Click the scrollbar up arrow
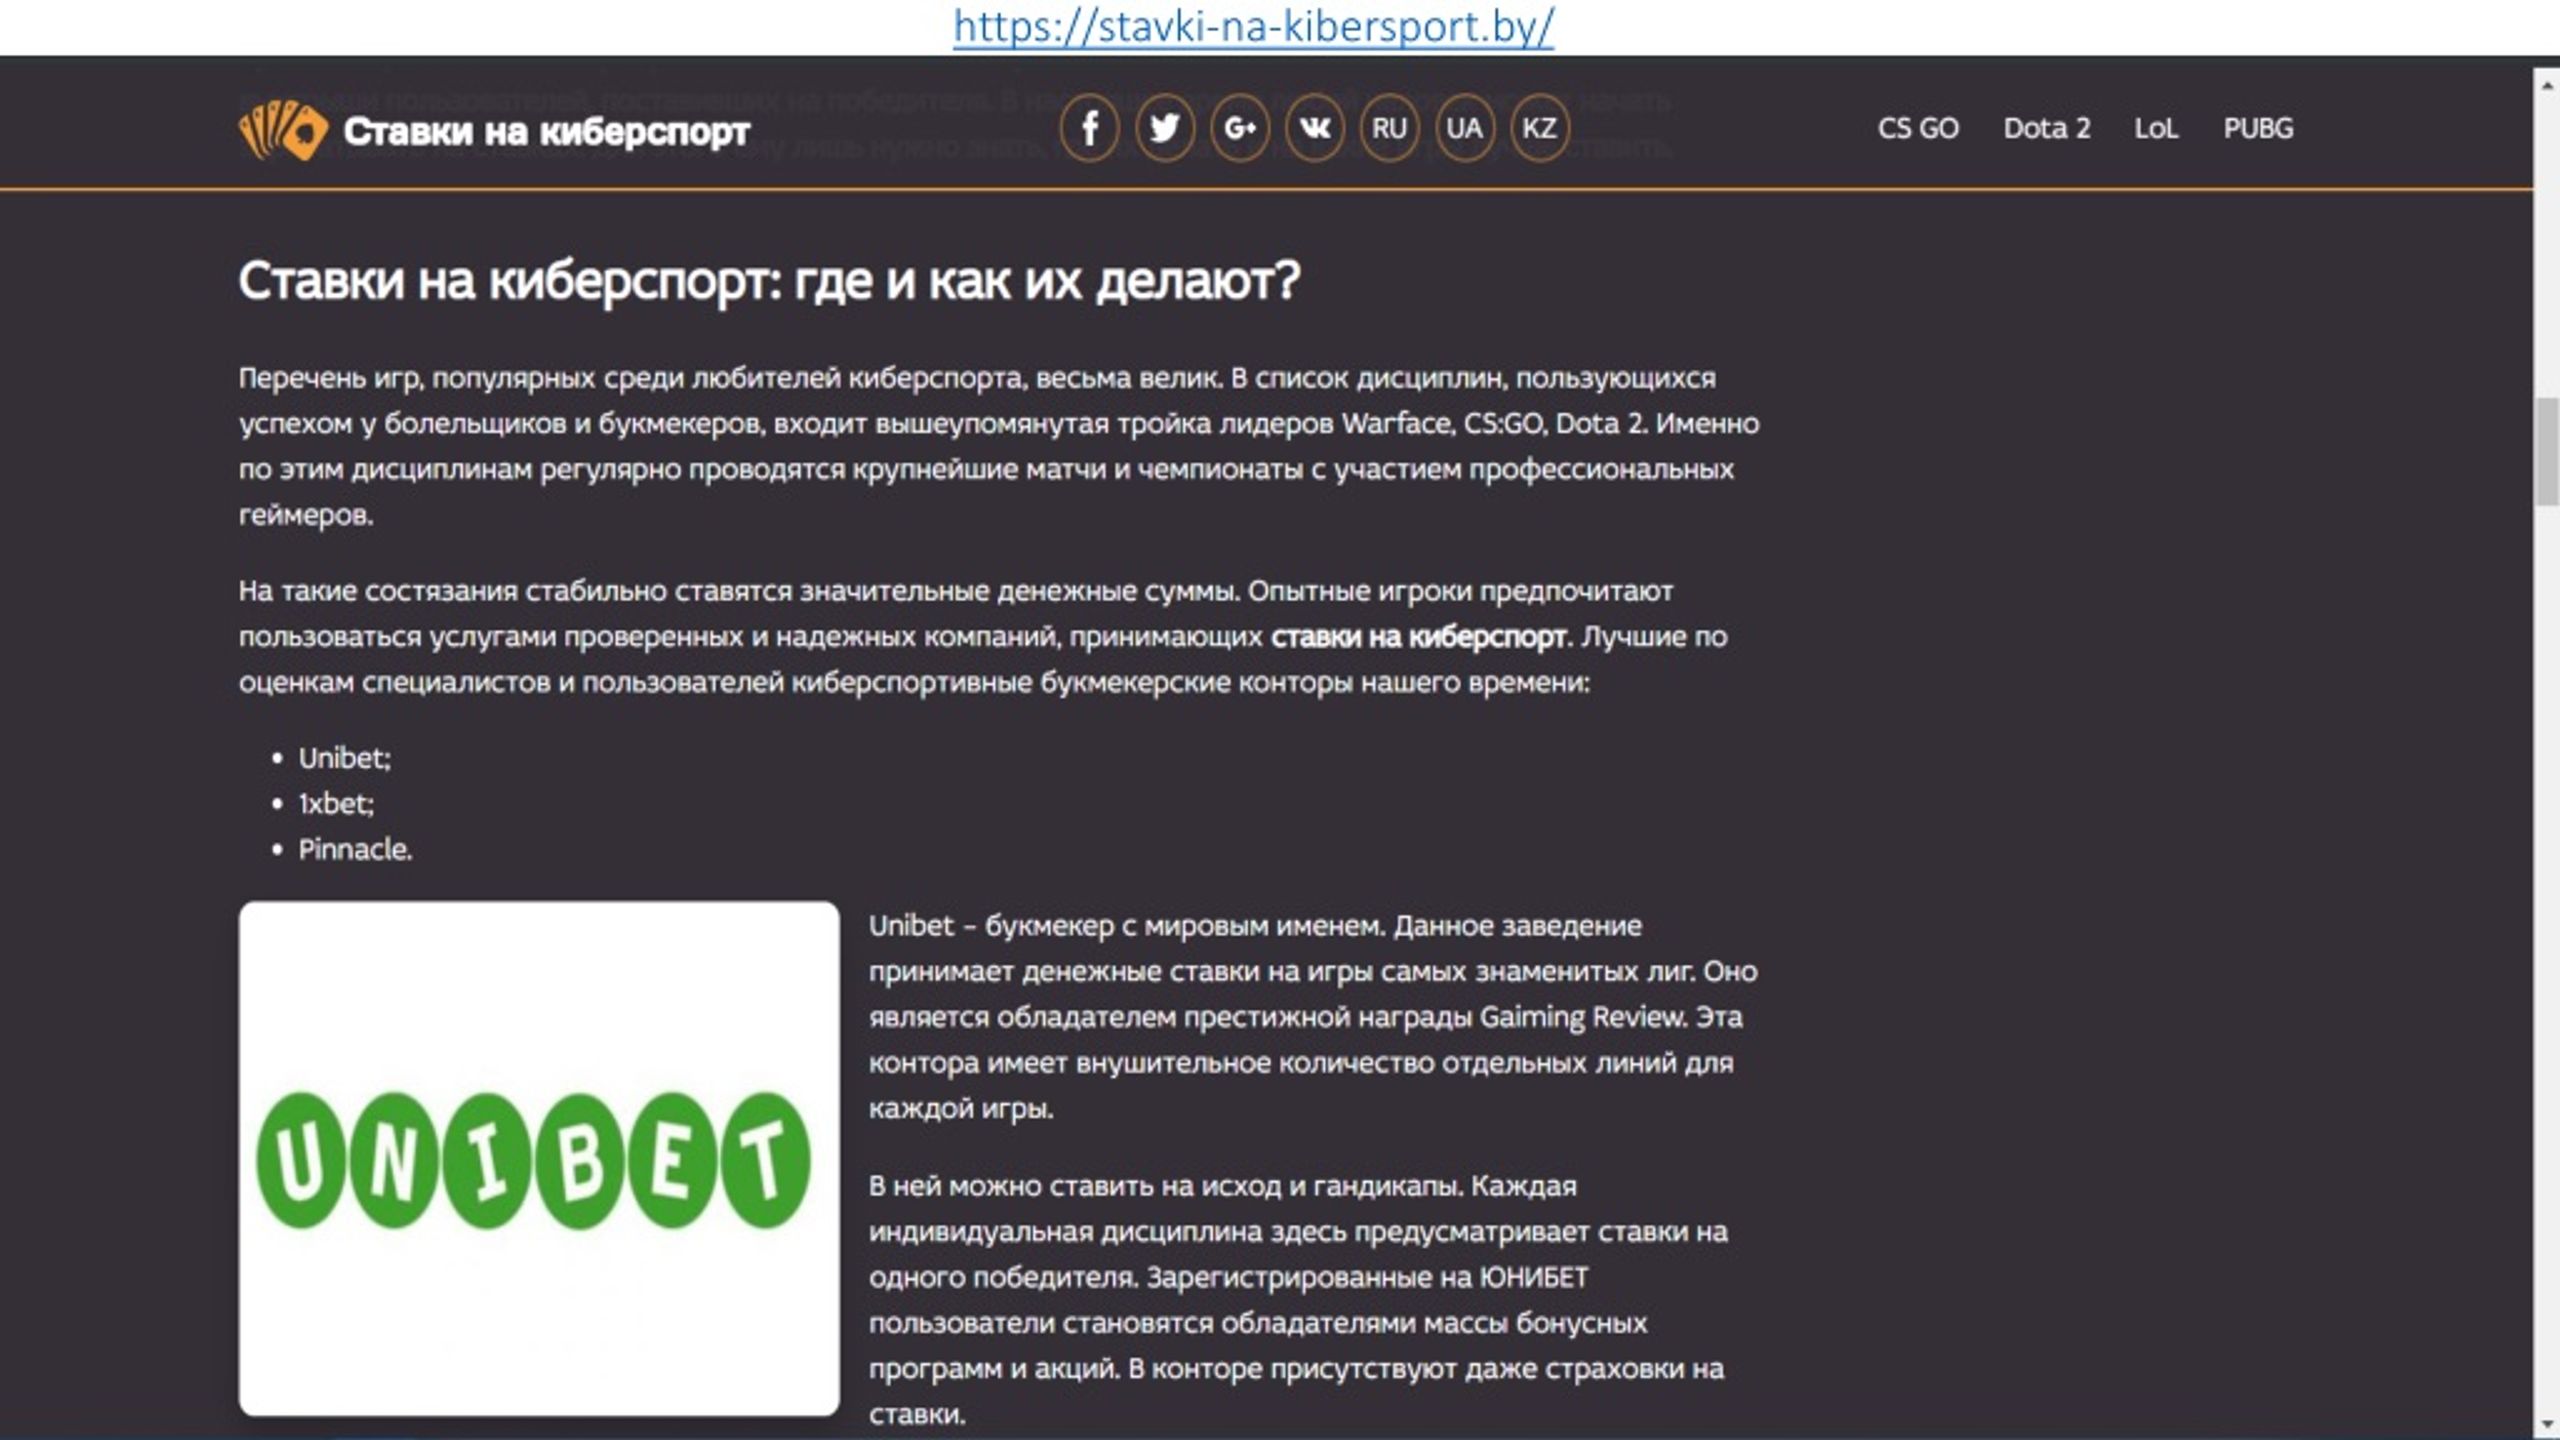Viewport: 2560px width, 1440px height. (2547, 86)
